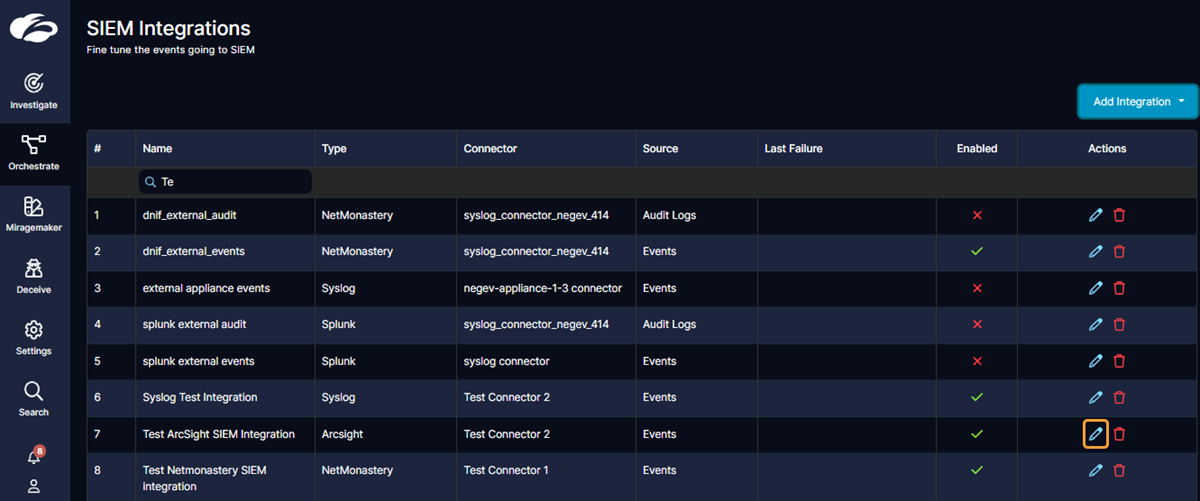Edit the dnif_external_events integration
Image resolution: width=1200 pixels, height=501 pixels.
point(1095,251)
